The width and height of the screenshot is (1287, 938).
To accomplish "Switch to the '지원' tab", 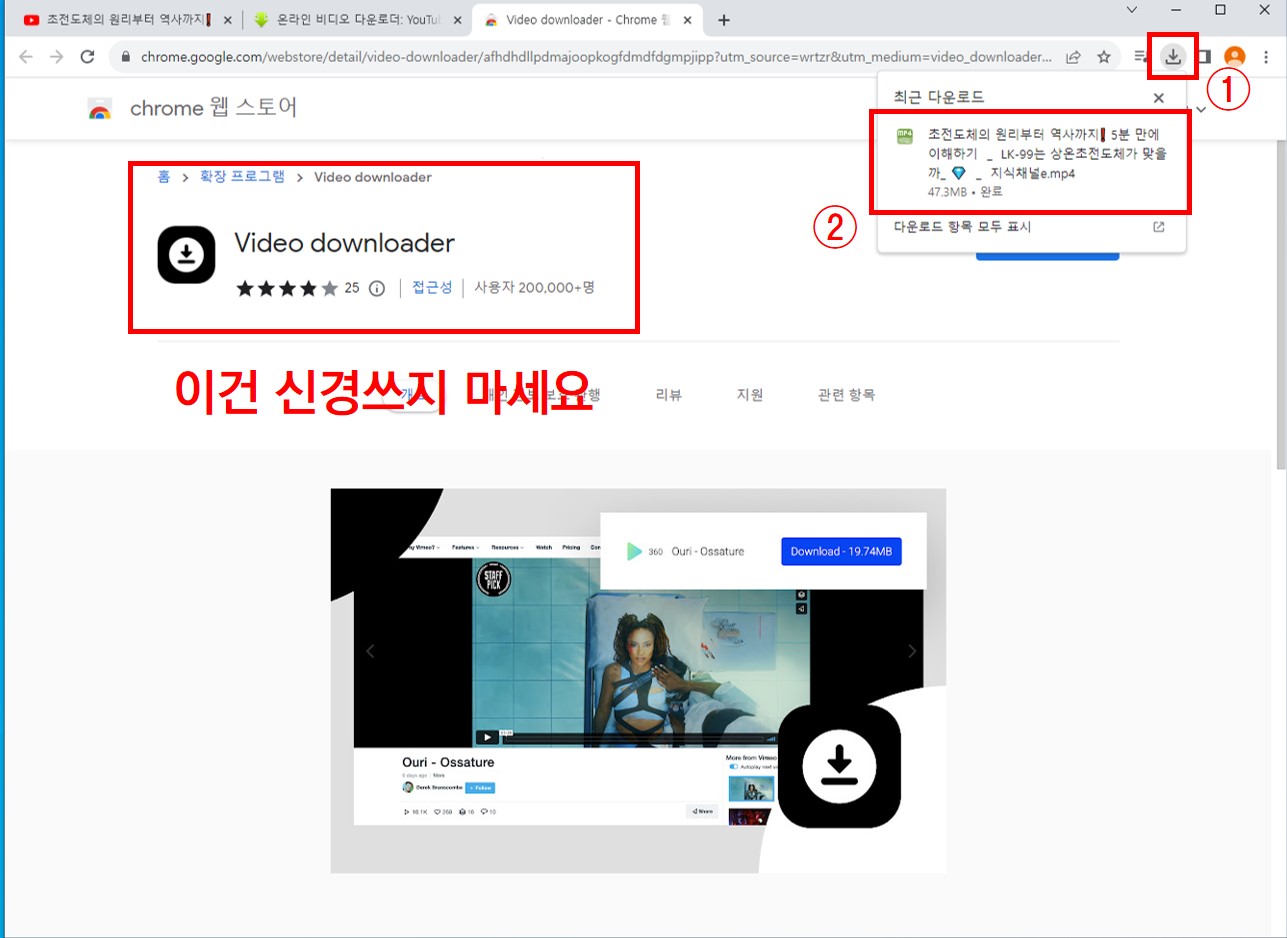I will (x=750, y=395).
